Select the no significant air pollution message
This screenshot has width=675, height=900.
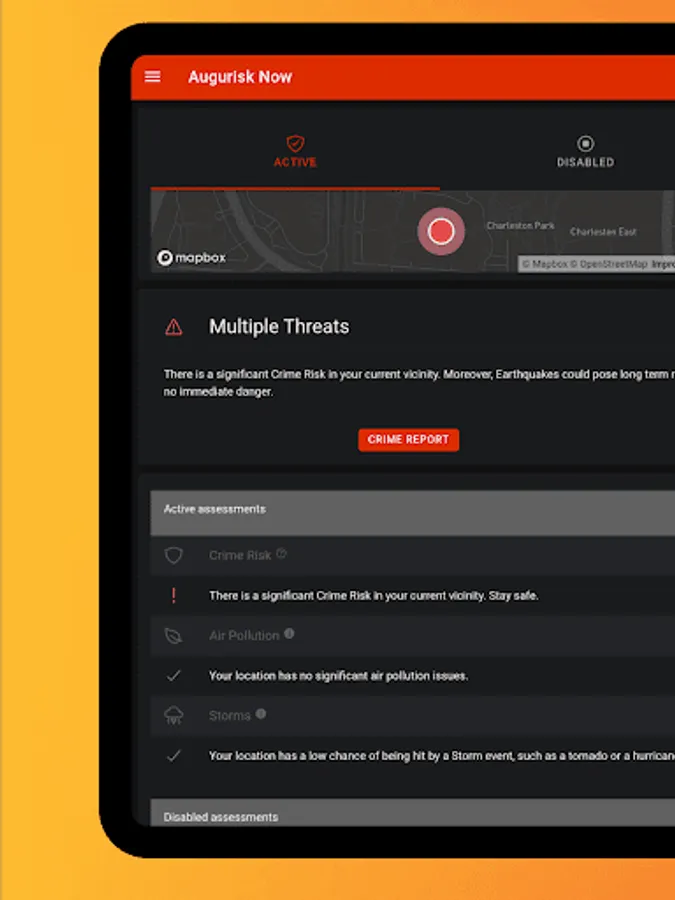click(338, 676)
